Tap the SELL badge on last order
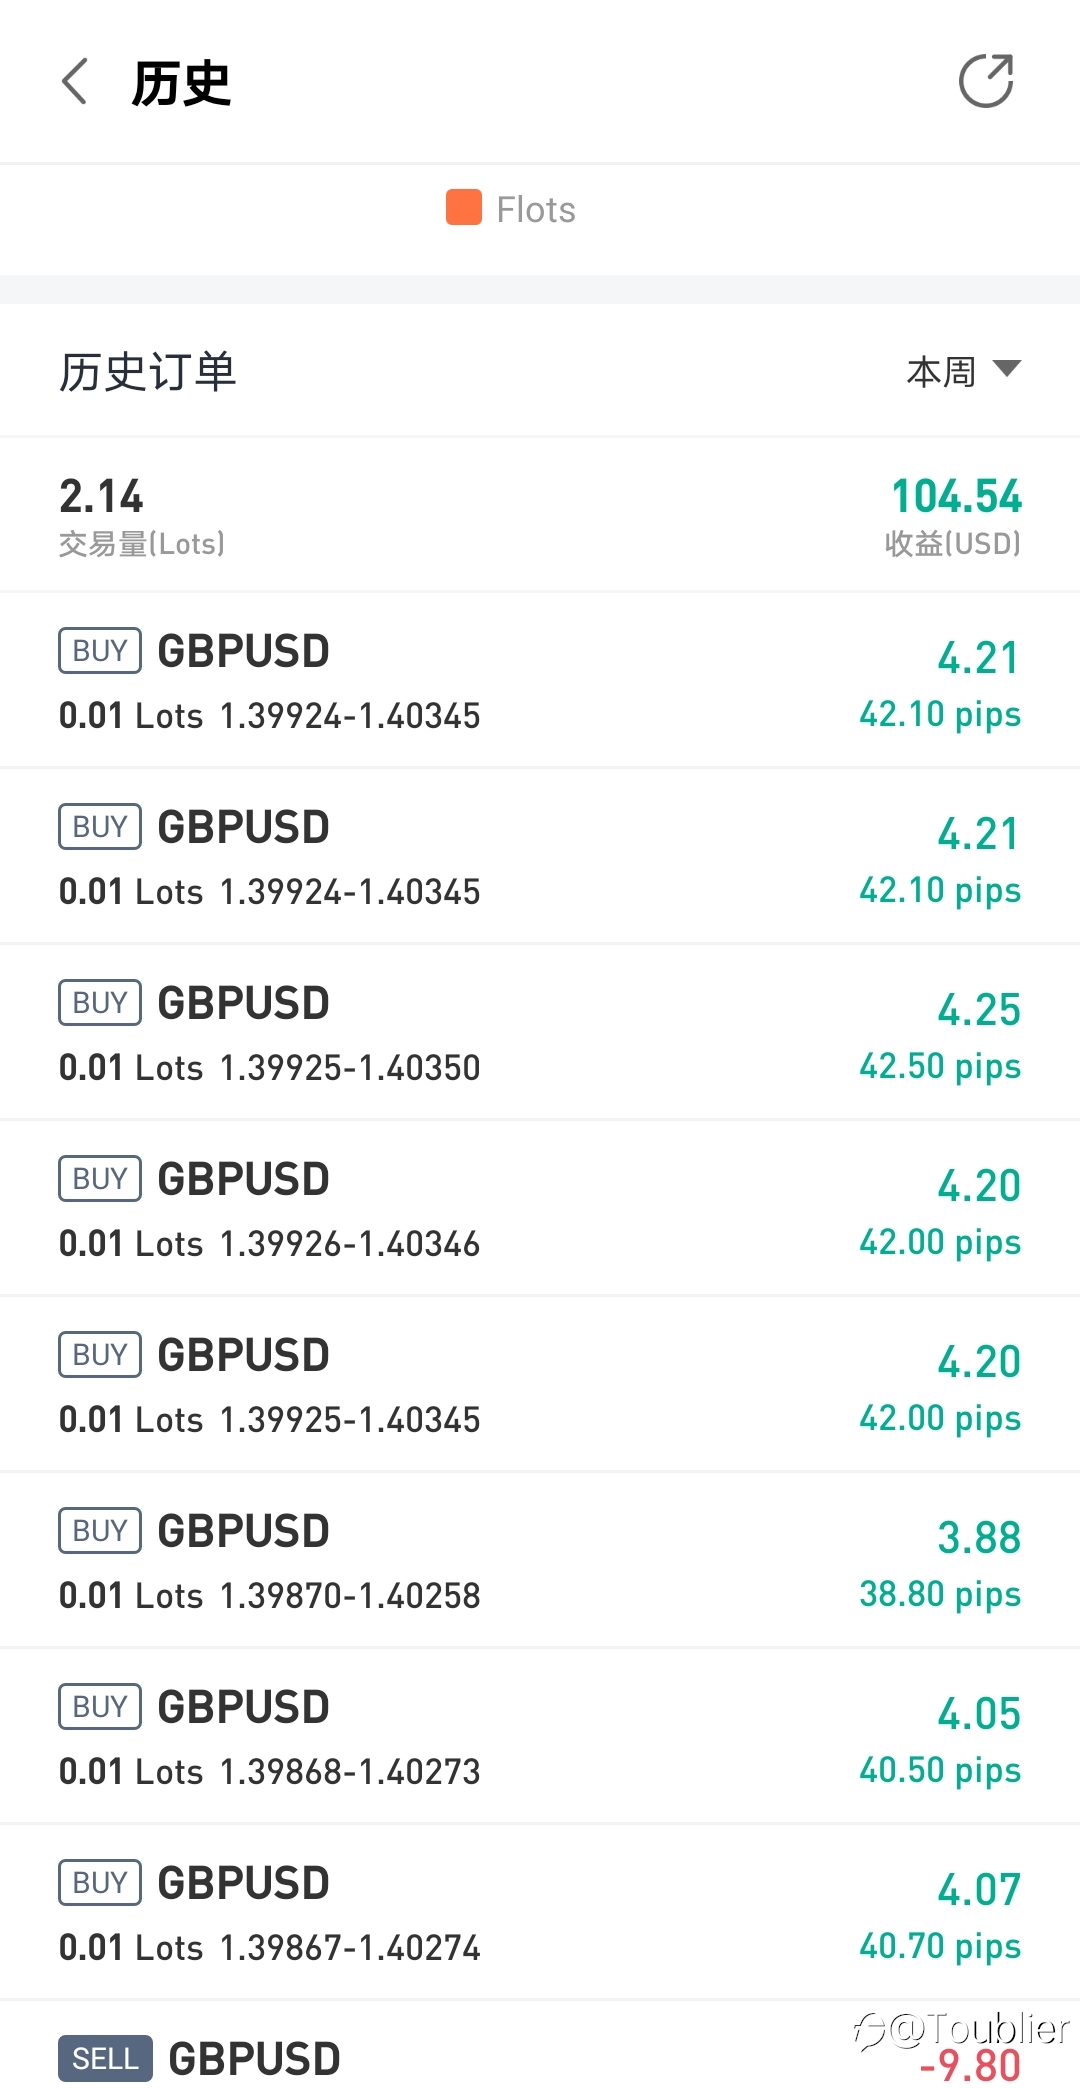1080x2088 pixels. point(105,2058)
